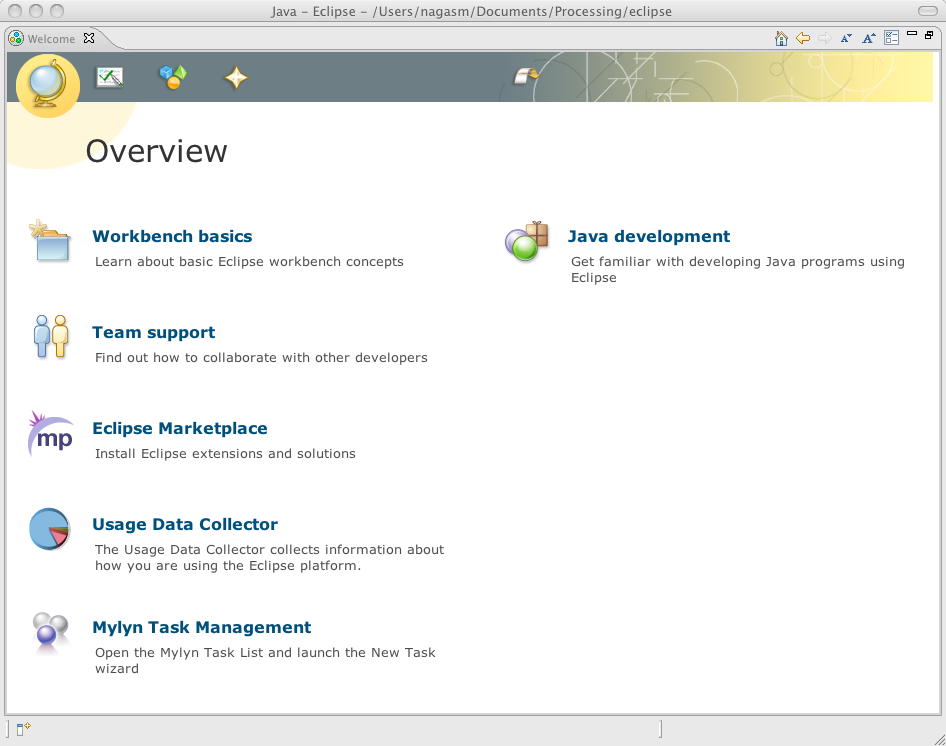
Task: Open the What's New star icon
Action: click(x=236, y=78)
